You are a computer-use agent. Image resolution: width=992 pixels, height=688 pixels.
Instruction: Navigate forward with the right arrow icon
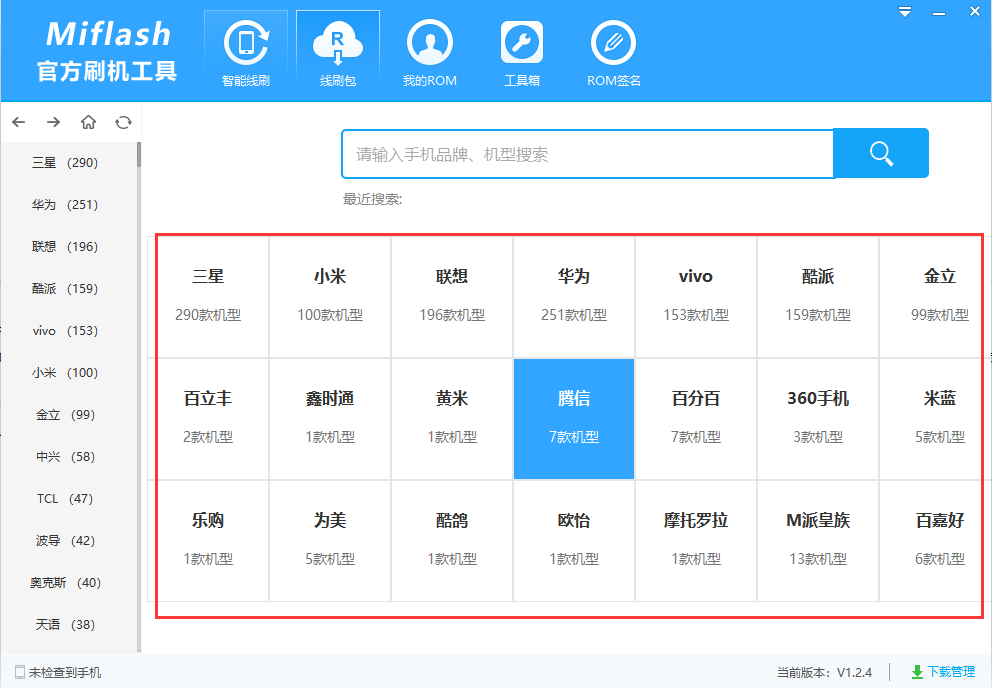tap(53, 121)
